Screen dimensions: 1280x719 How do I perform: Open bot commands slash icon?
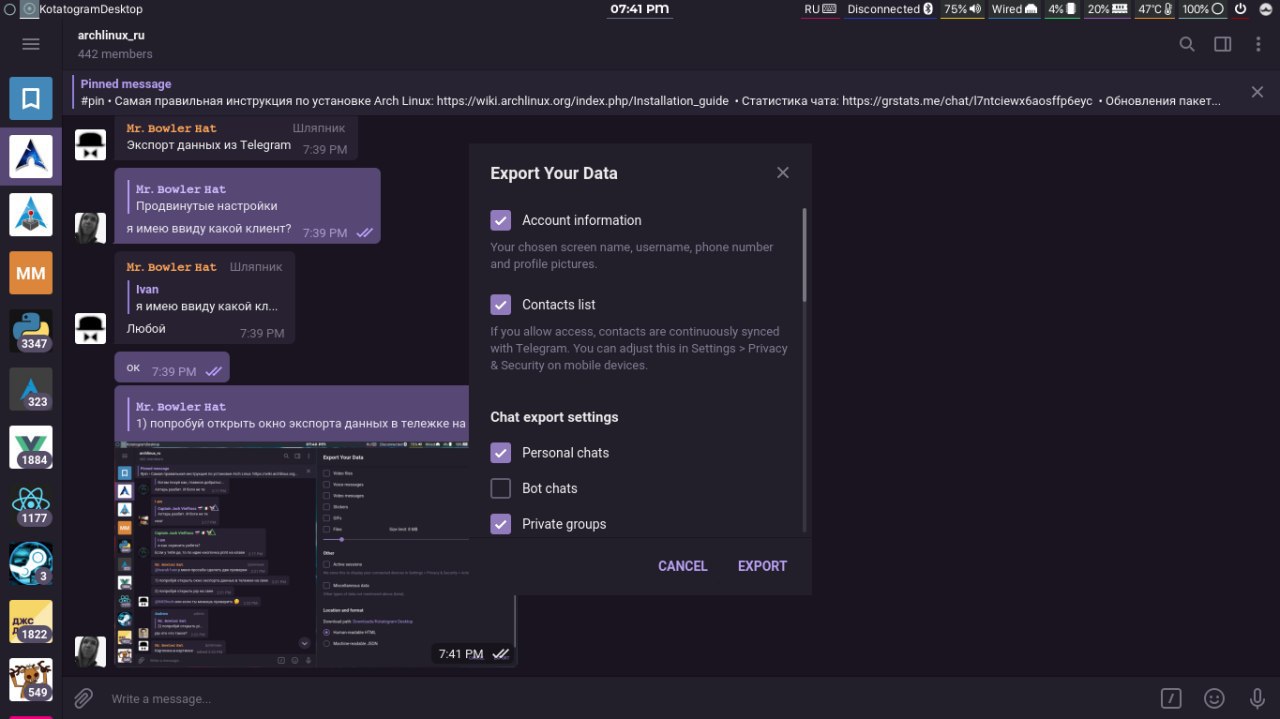click(1171, 698)
